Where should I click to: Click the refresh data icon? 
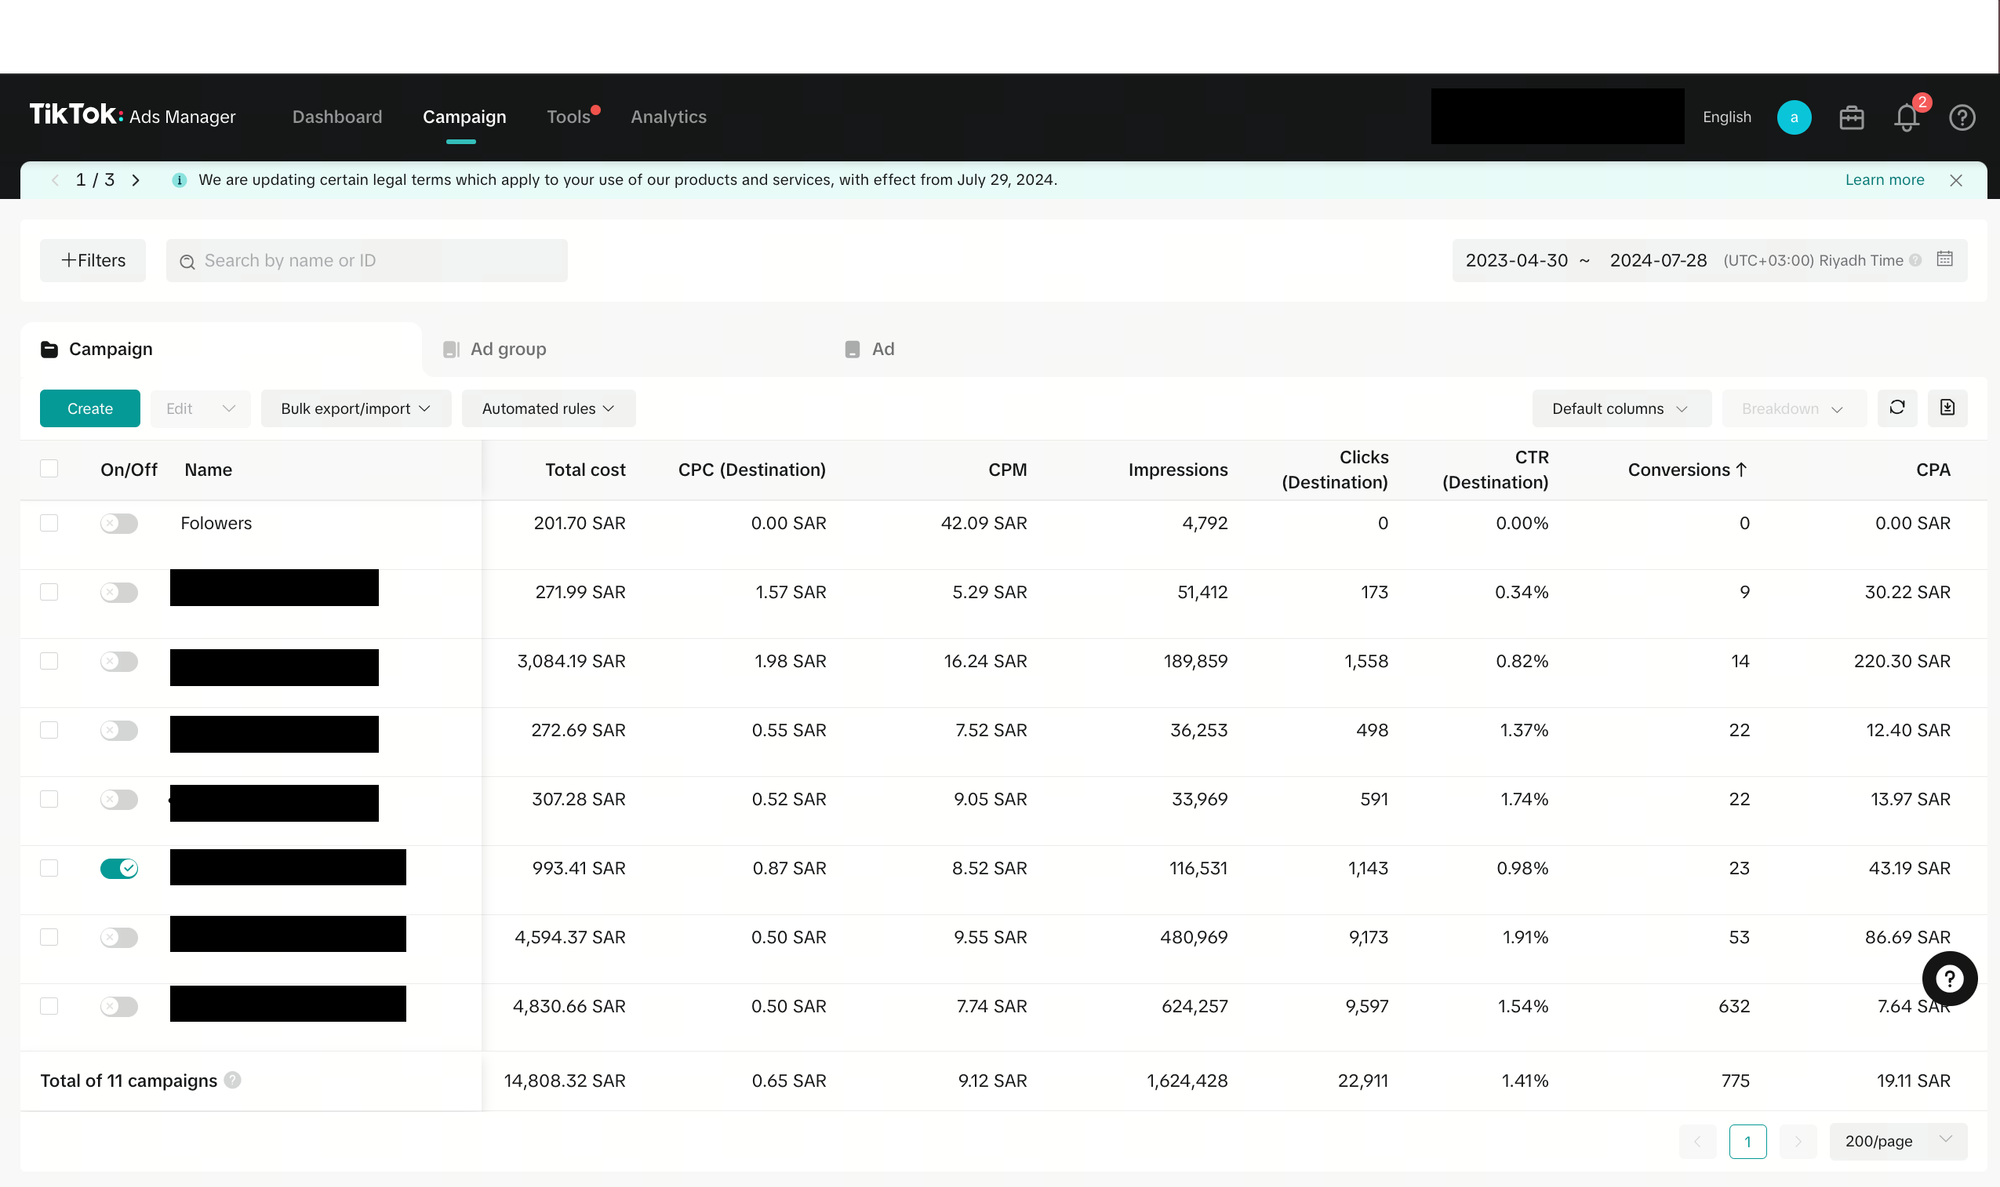(1897, 408)
